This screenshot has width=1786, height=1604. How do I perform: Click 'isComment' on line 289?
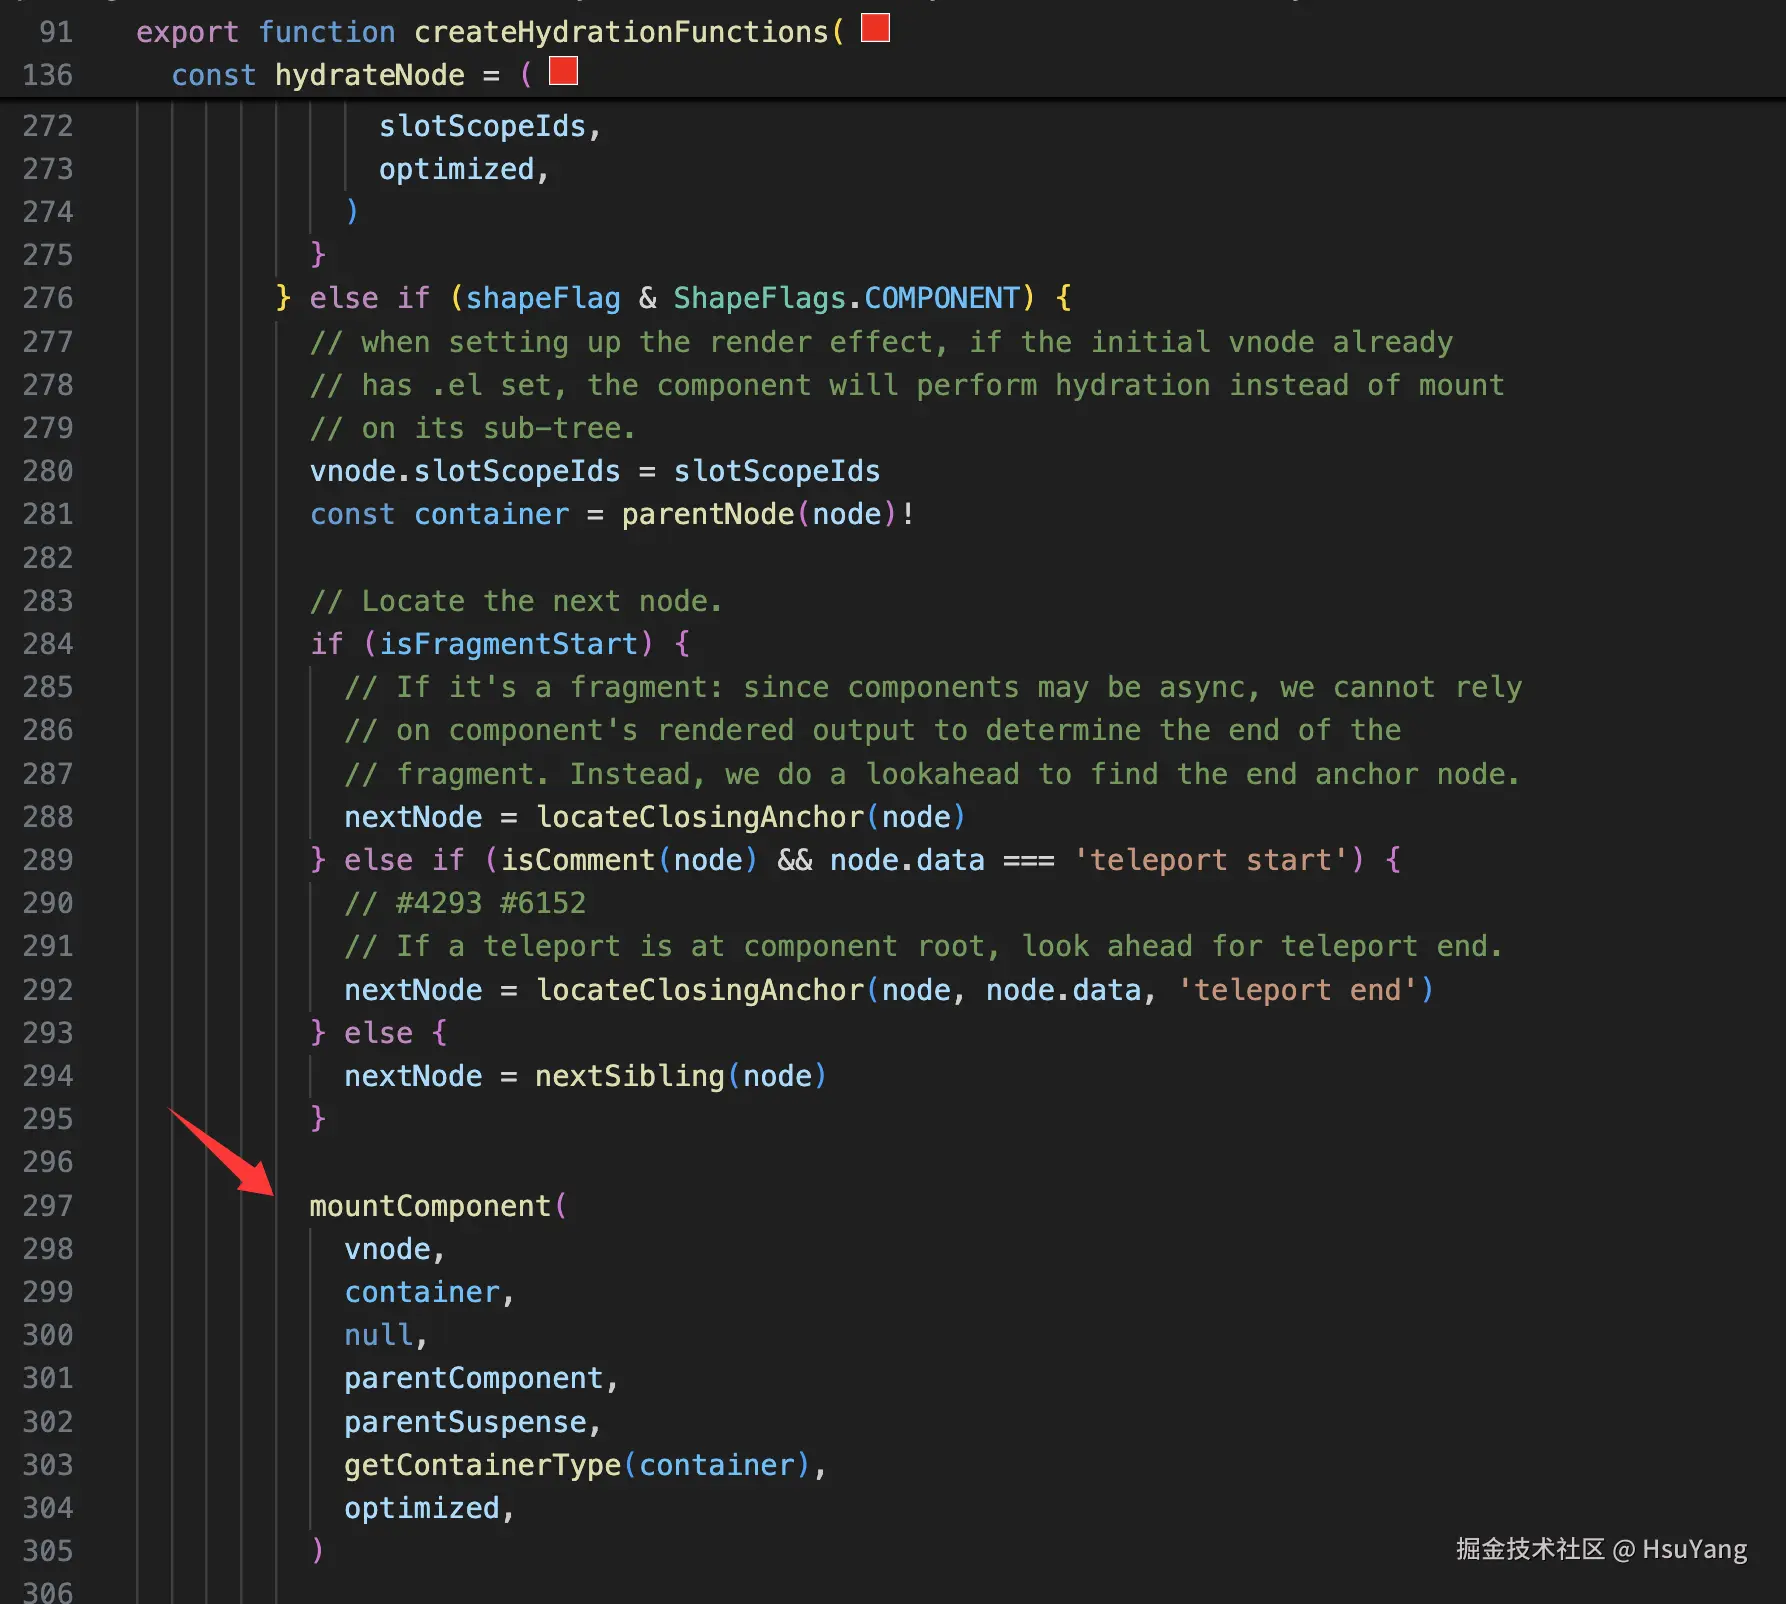coord(578,860)
